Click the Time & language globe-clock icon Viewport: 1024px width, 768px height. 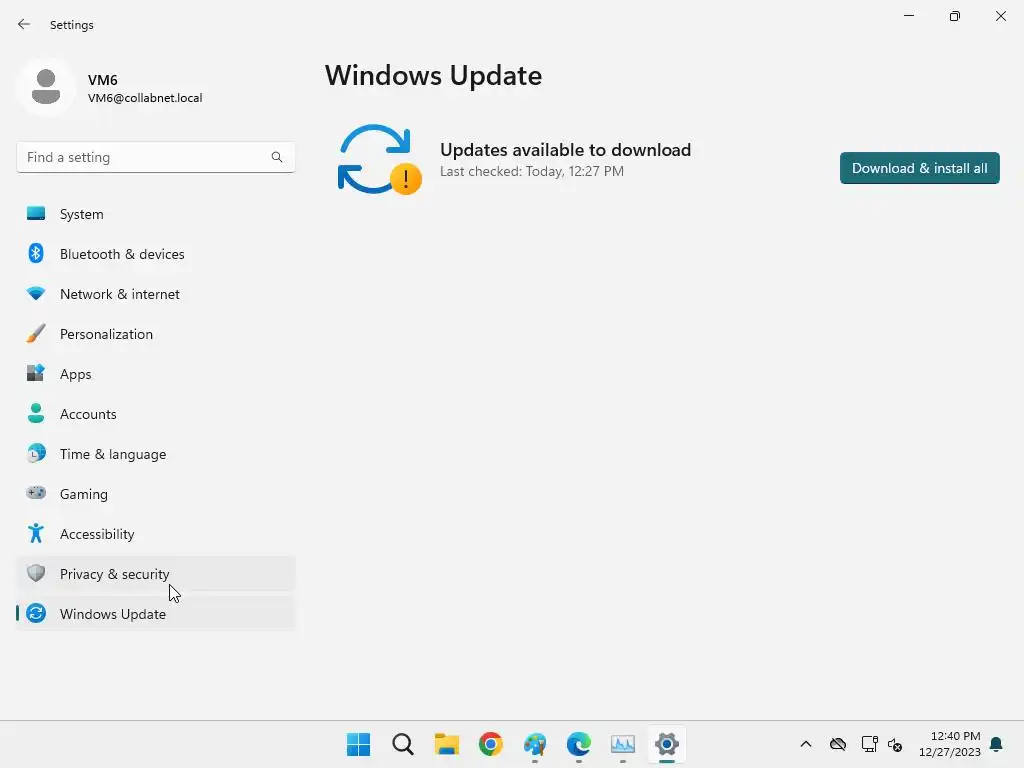click(36, 453)
